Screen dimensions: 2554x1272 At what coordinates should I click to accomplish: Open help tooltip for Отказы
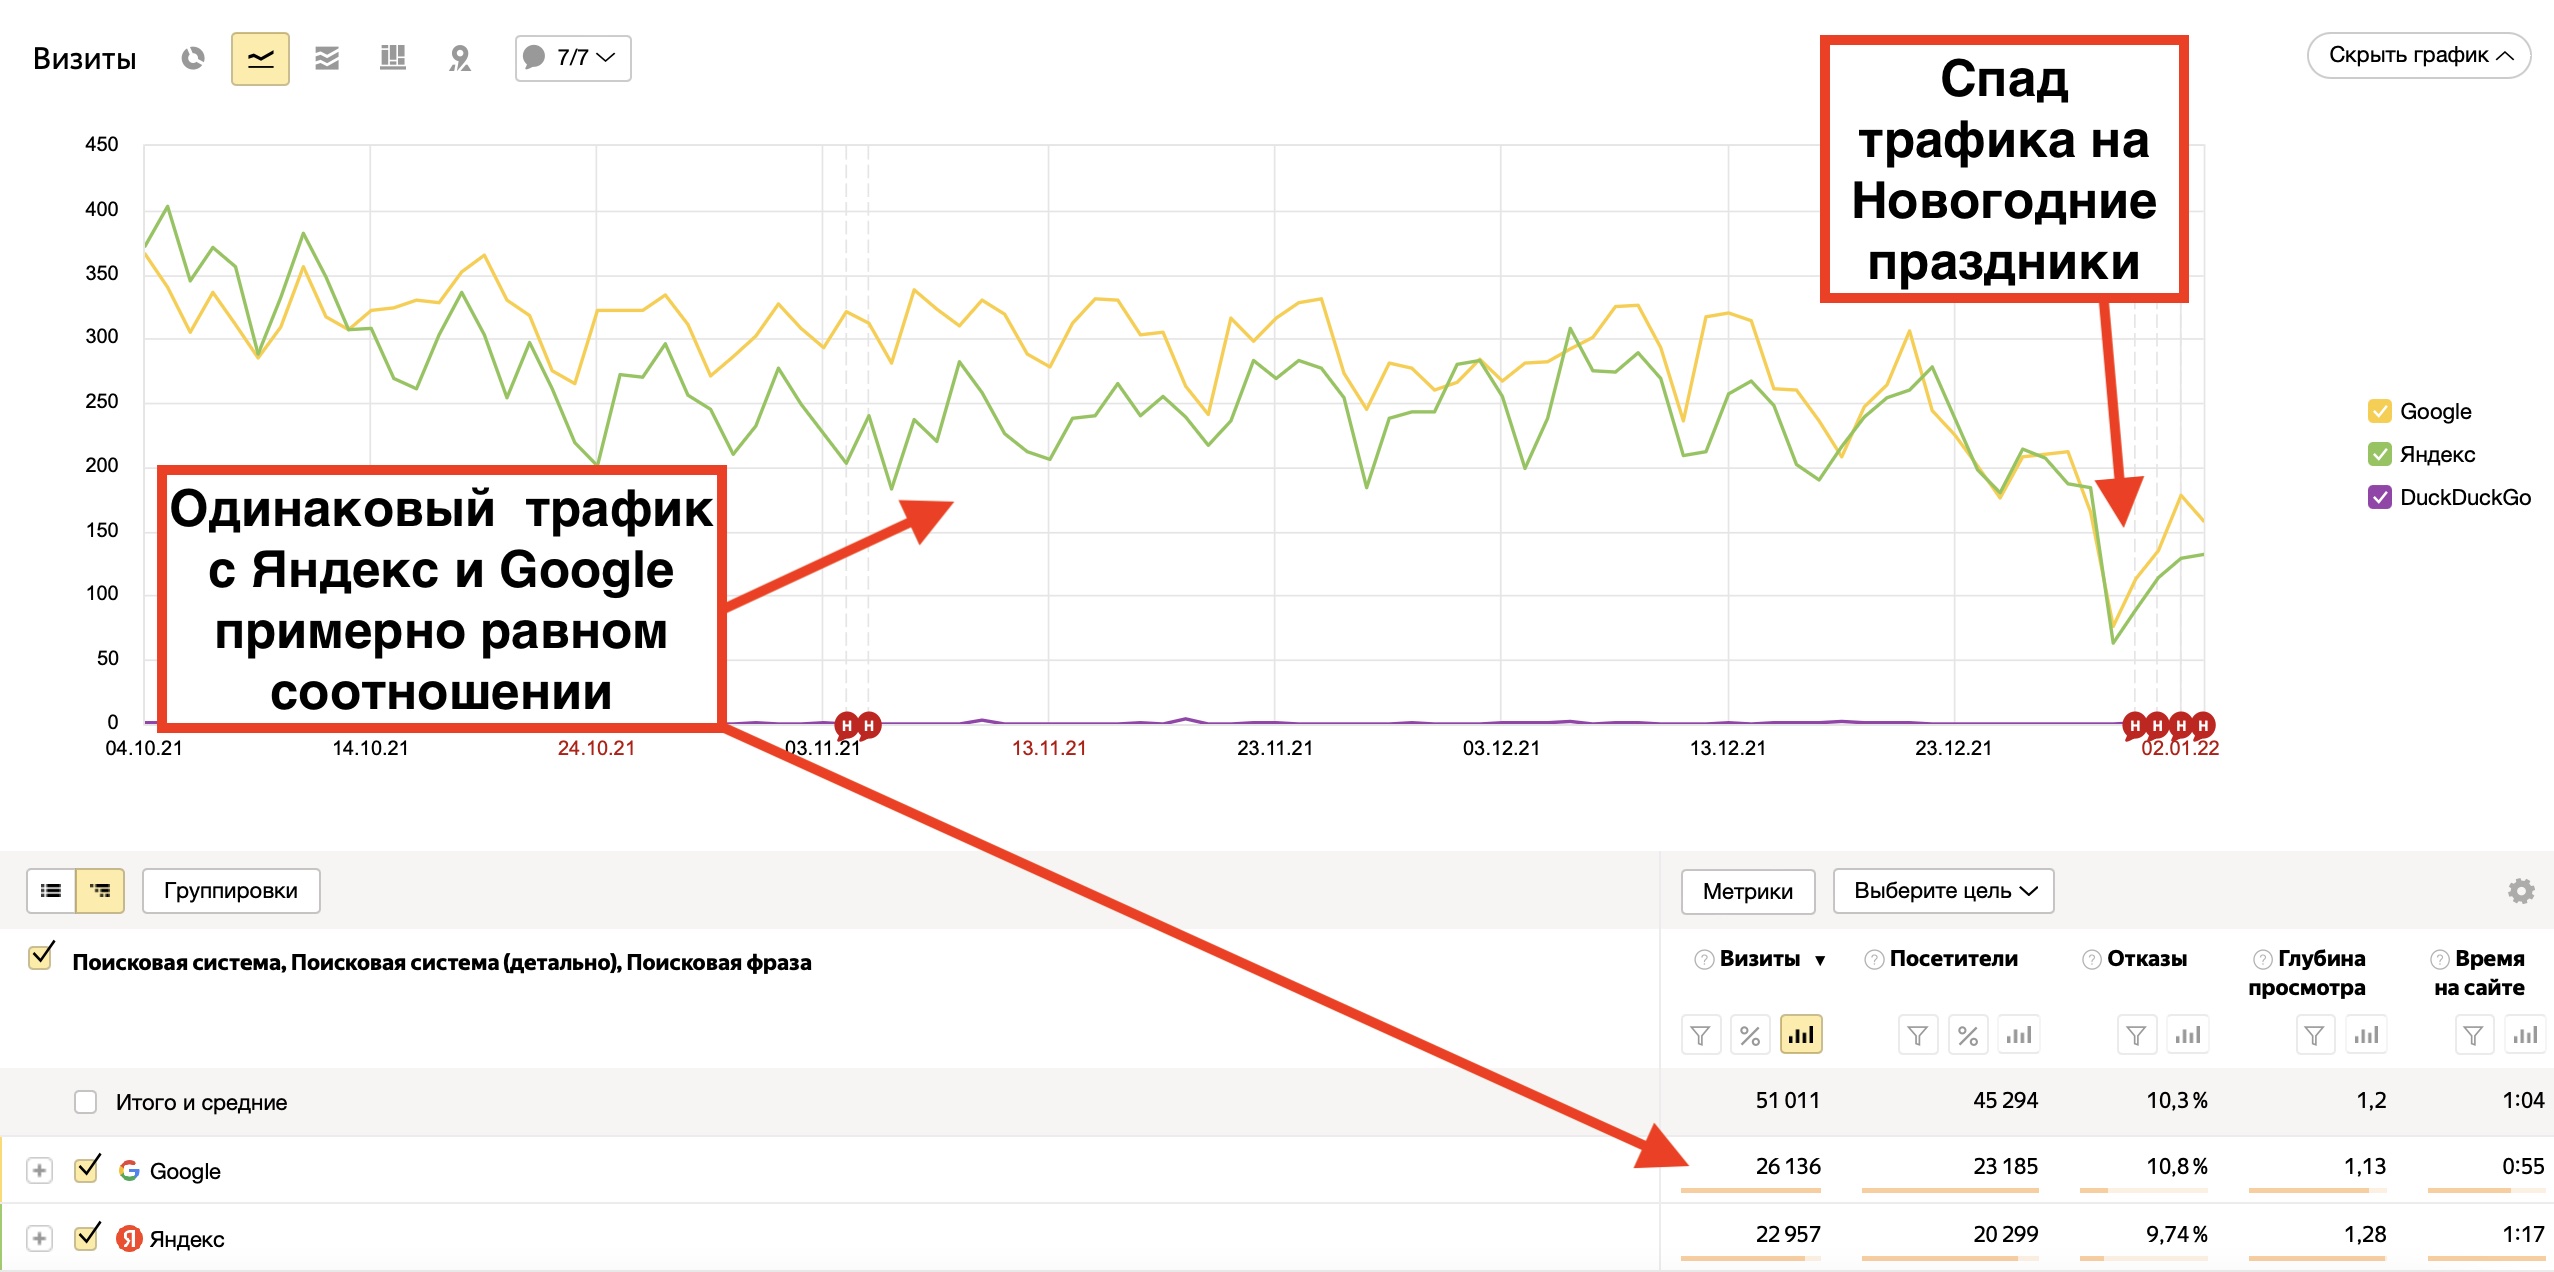coord(2091,960)
